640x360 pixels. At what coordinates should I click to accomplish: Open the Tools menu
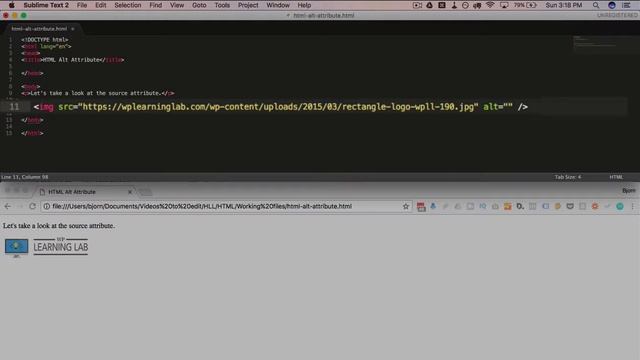pos(222,5)
